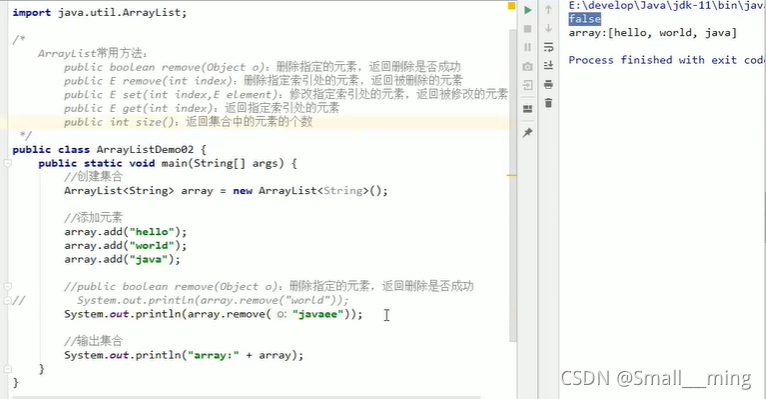Pause the console output
The image size is (766, 399).
coord(528,47)
